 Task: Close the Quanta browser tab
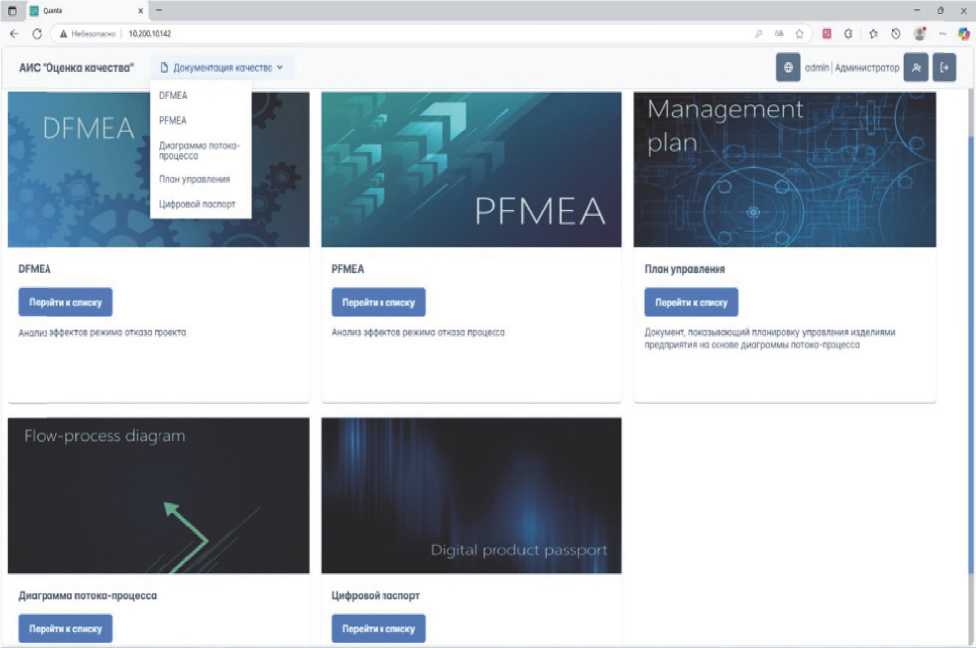140,11
